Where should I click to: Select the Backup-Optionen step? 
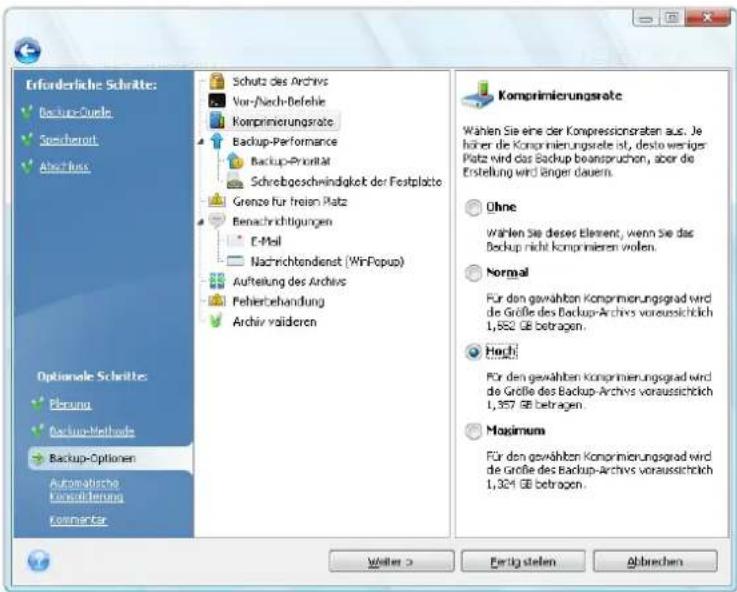[110, 458]
